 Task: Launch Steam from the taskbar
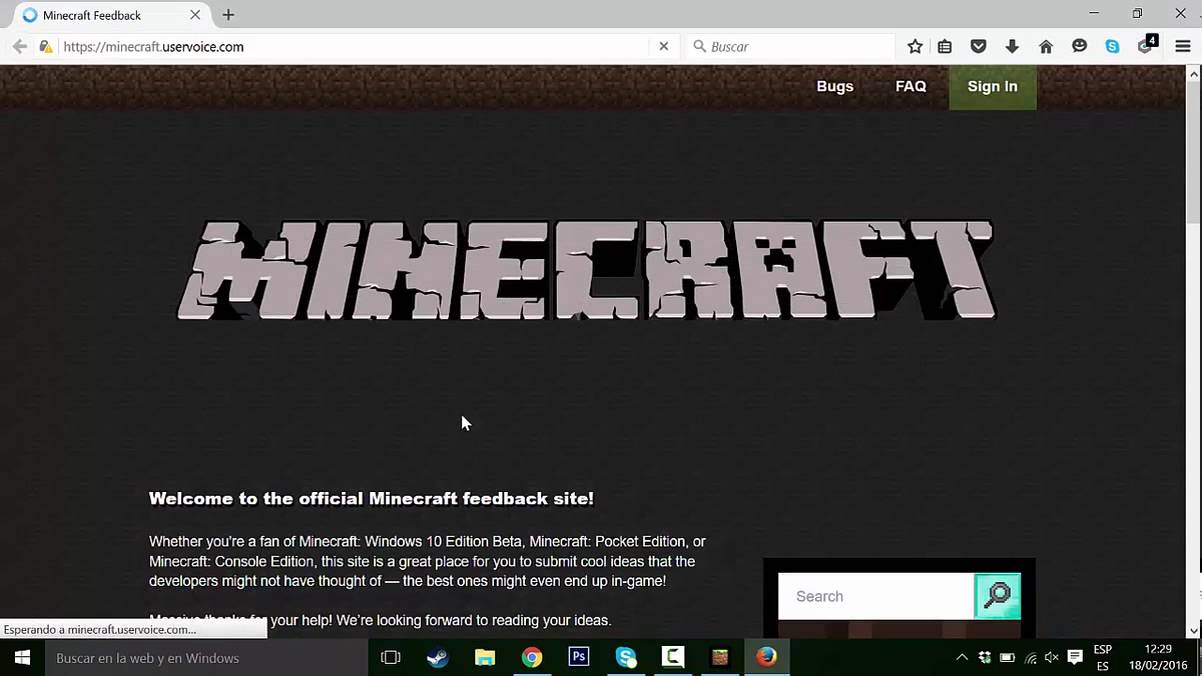438,657
